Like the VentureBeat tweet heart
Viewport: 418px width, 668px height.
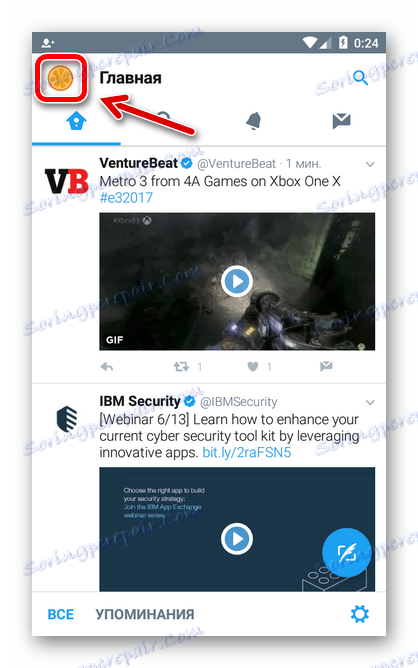tap(253, 367)
